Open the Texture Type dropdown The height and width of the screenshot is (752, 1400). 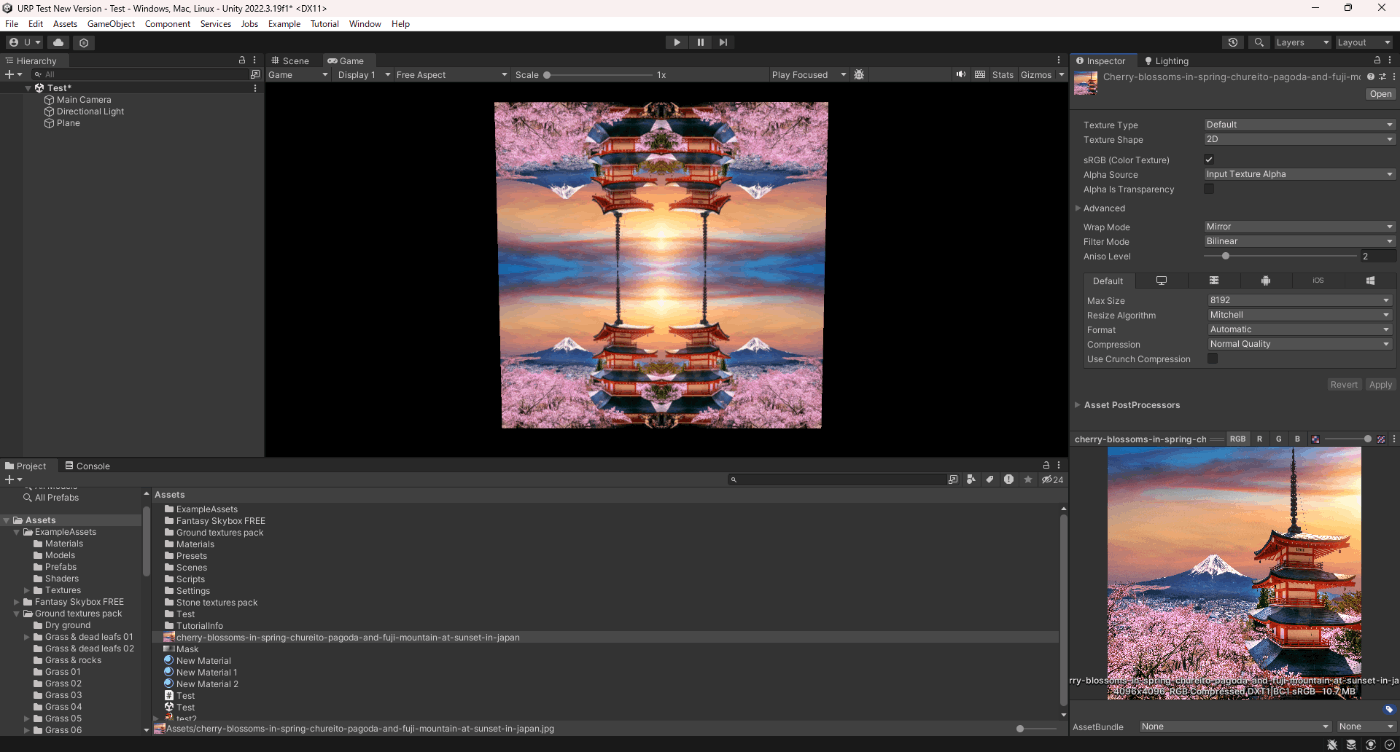[1299, 125]
